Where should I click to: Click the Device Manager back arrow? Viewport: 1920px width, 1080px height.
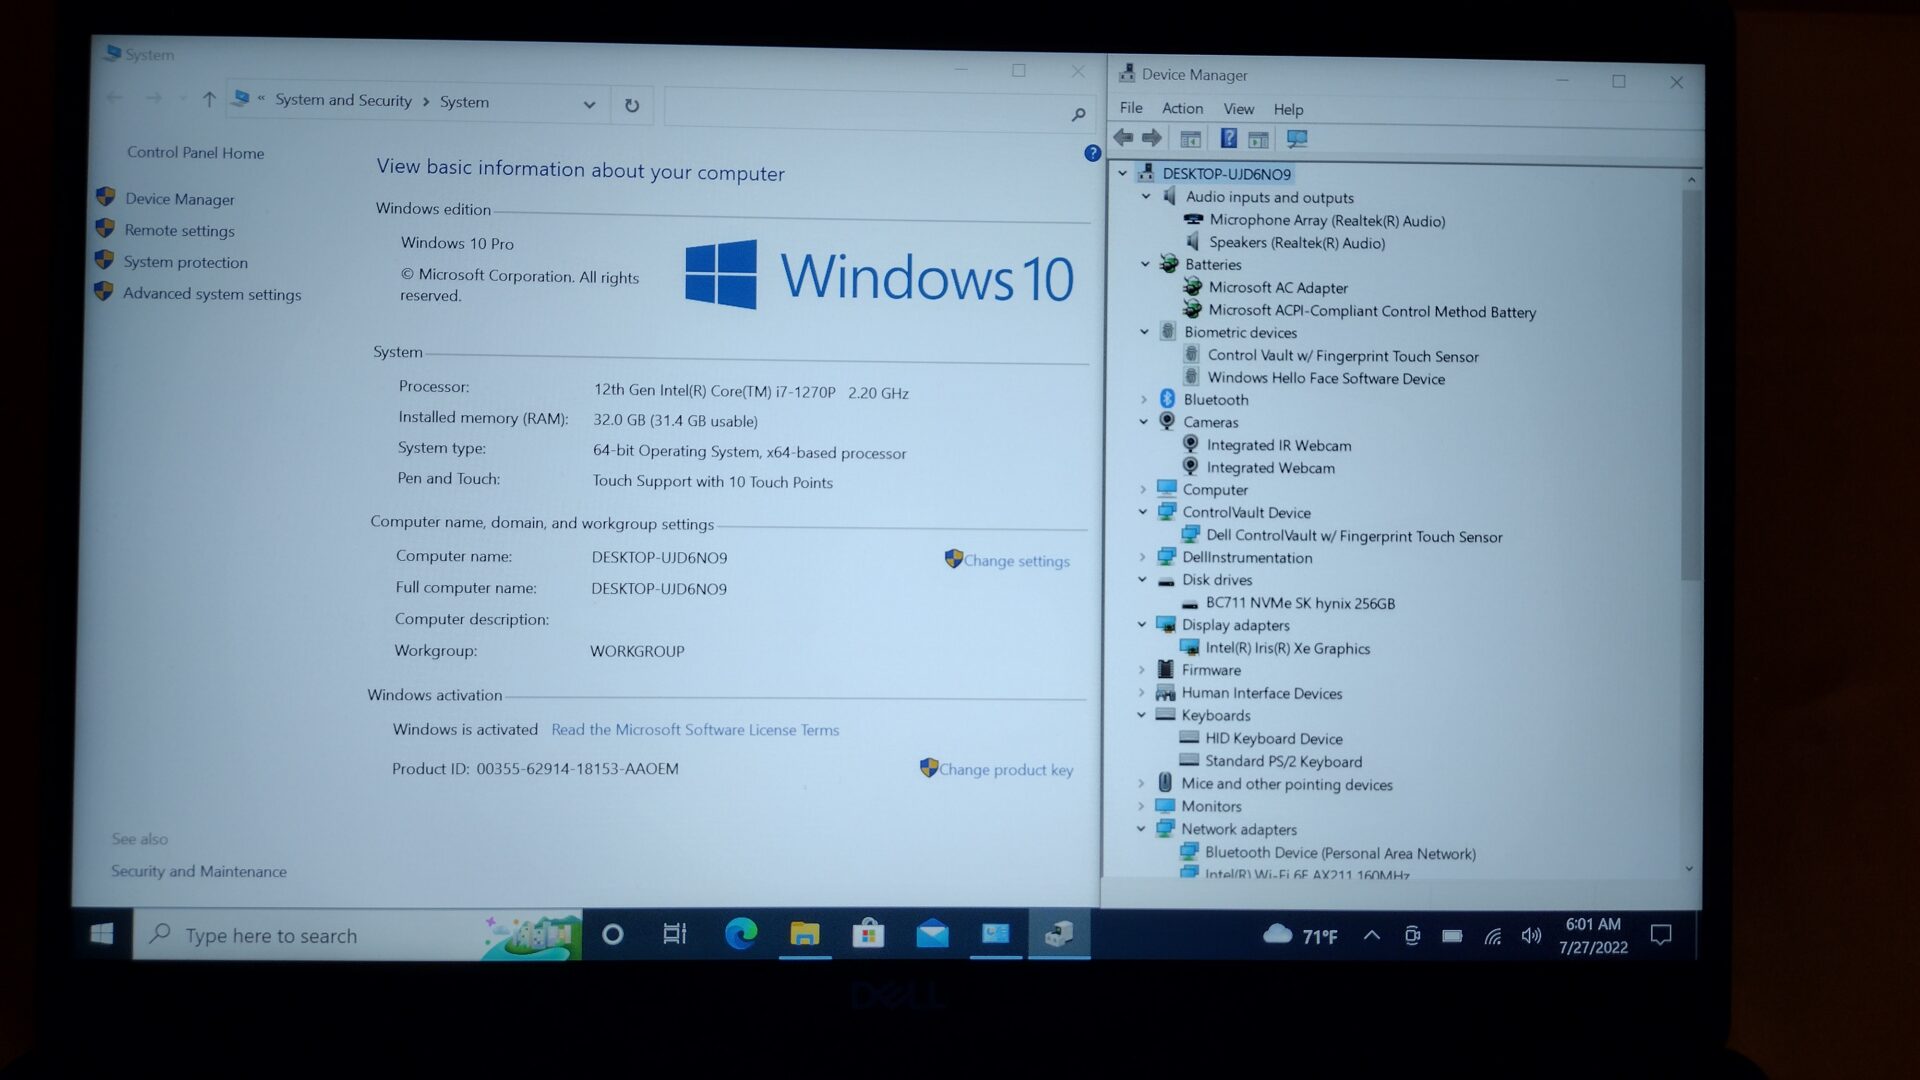(x=1123, y=138)
